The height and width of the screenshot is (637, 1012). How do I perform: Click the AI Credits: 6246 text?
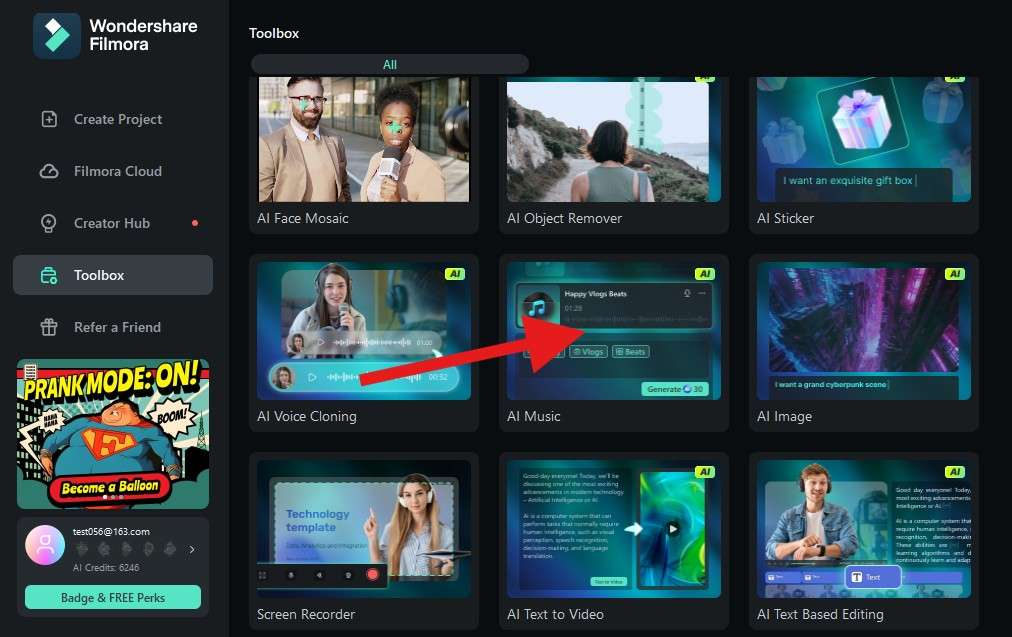106,568
